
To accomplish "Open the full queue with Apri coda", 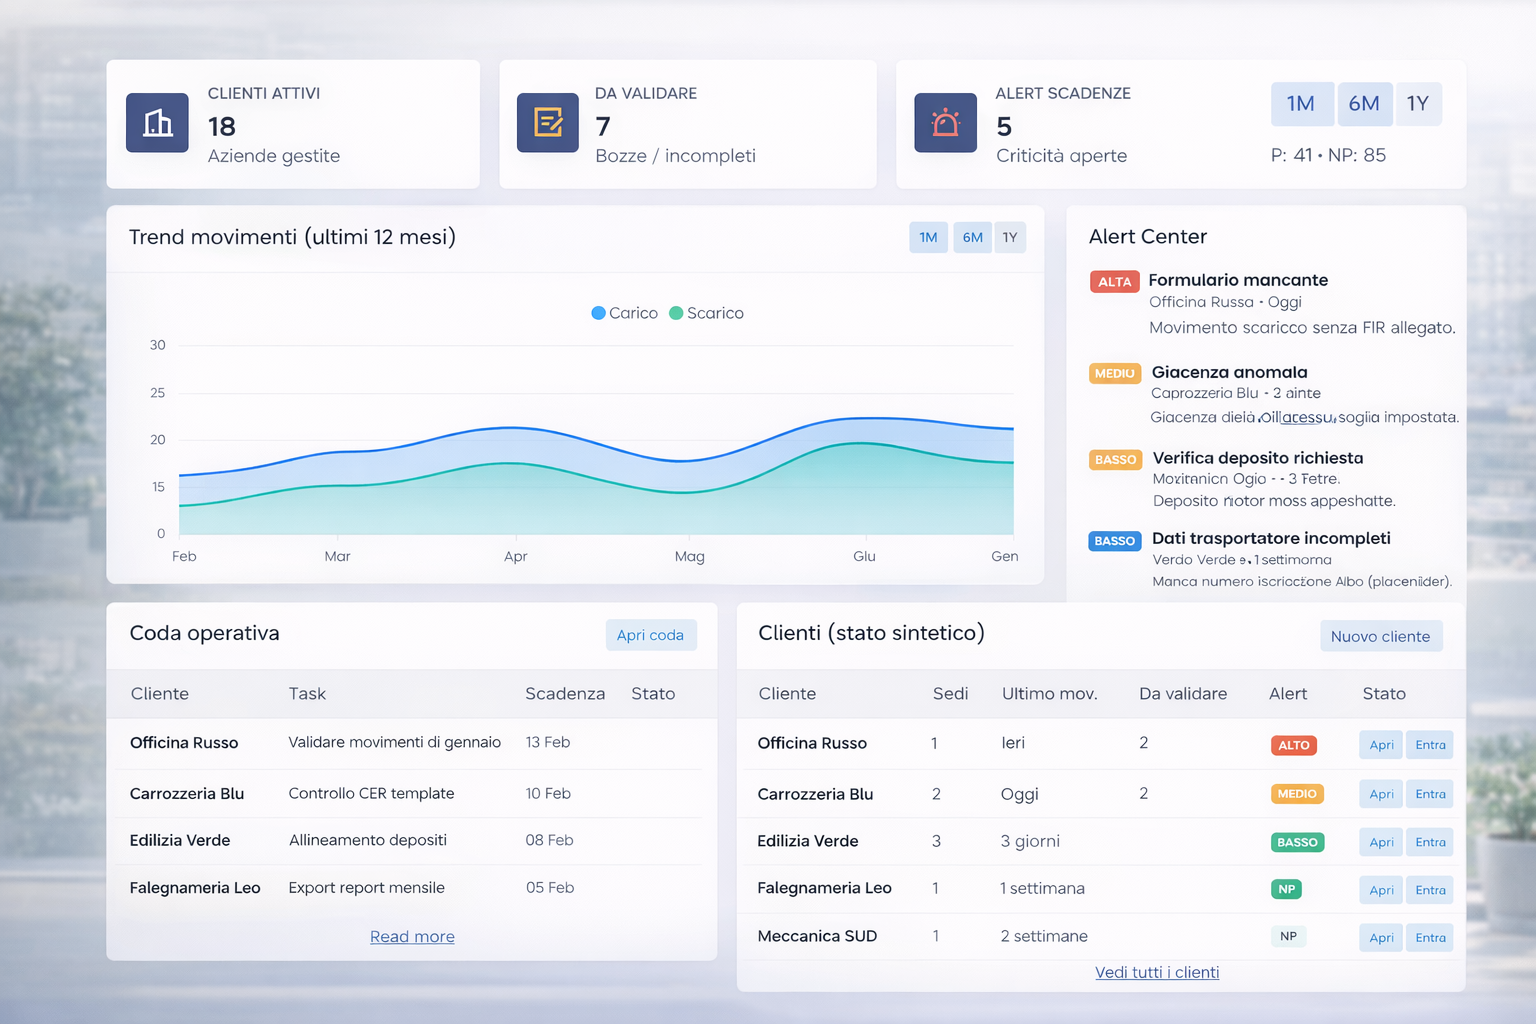I will coord(651,635).
